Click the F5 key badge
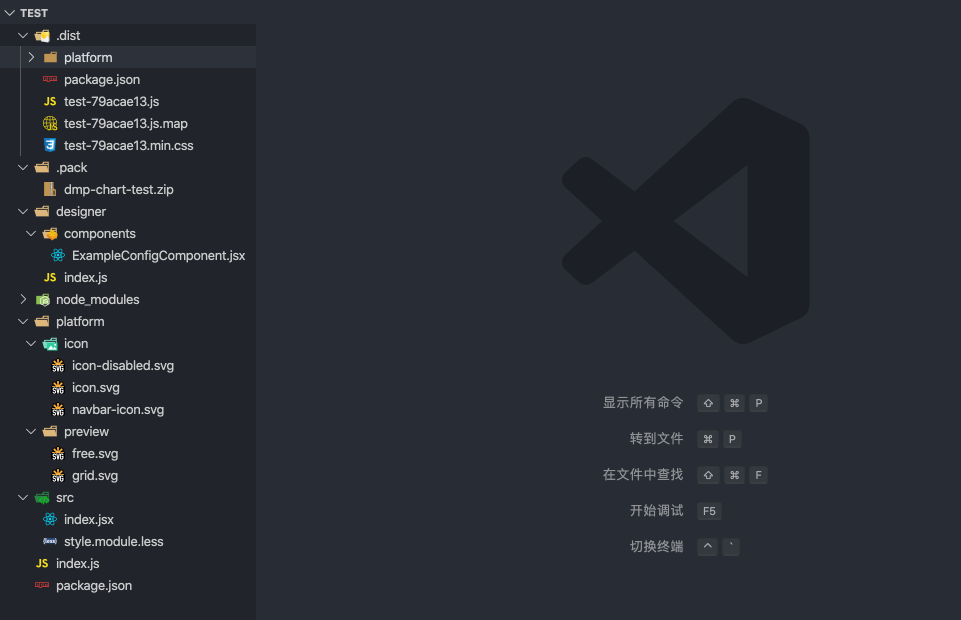Viewport: 961px width, 620px height. click(709, 511)
